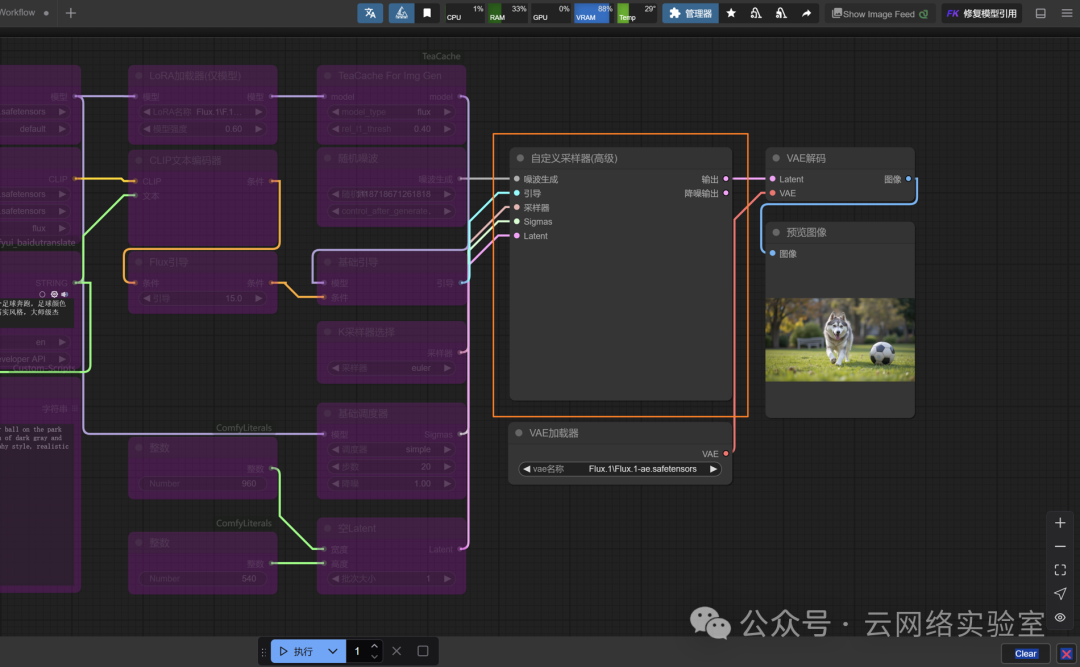Open the 管理器 manager button
Viewport: 1080px width, 667px height.
(690, 13)
